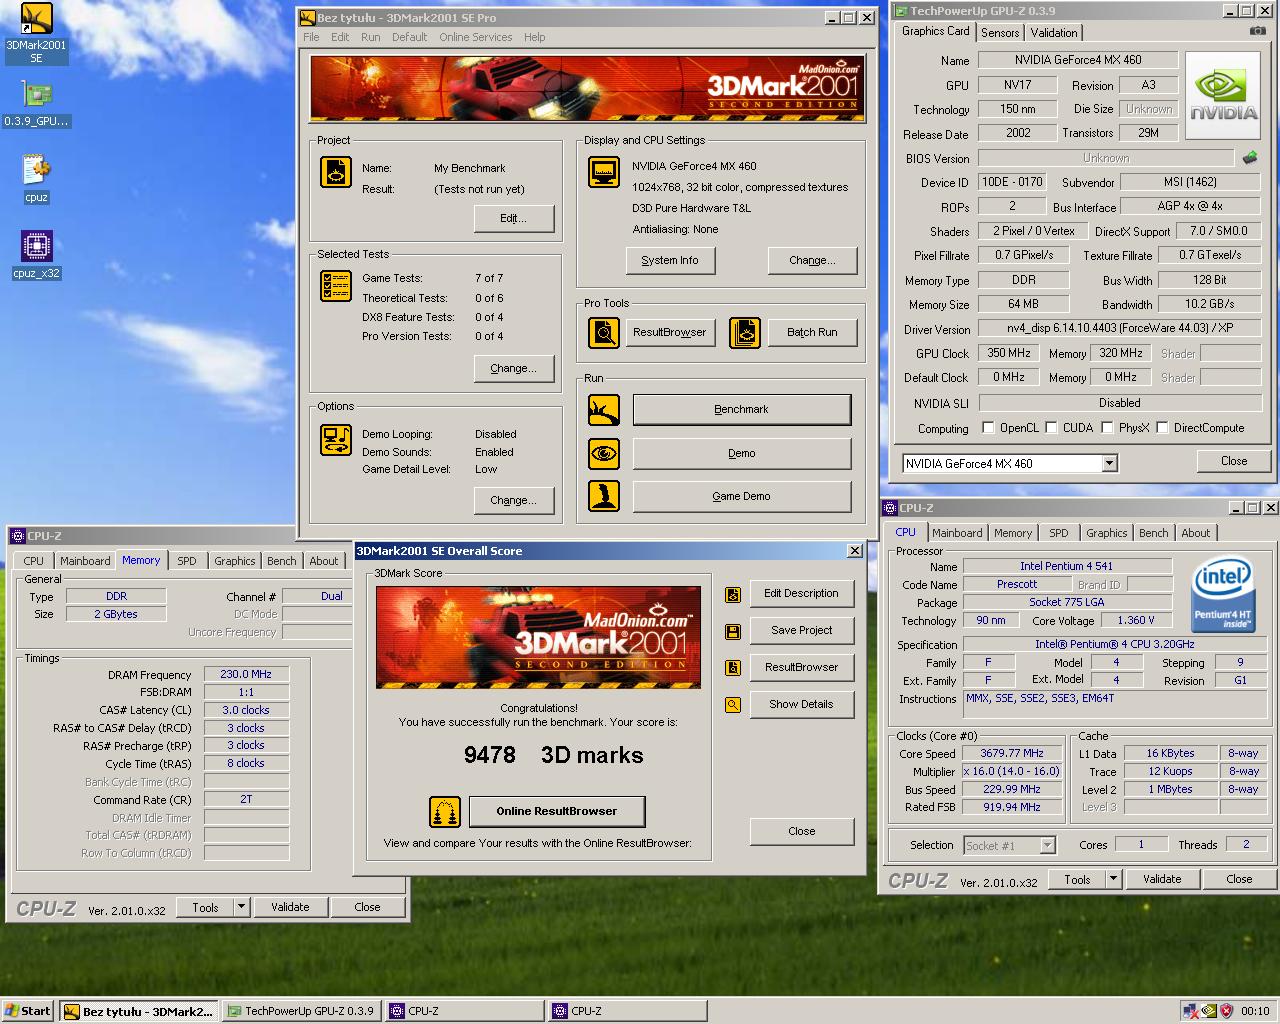Click the 'Intel Pentium 4 541' name value
The image size is (1280, 1024).
(1066, 566)
